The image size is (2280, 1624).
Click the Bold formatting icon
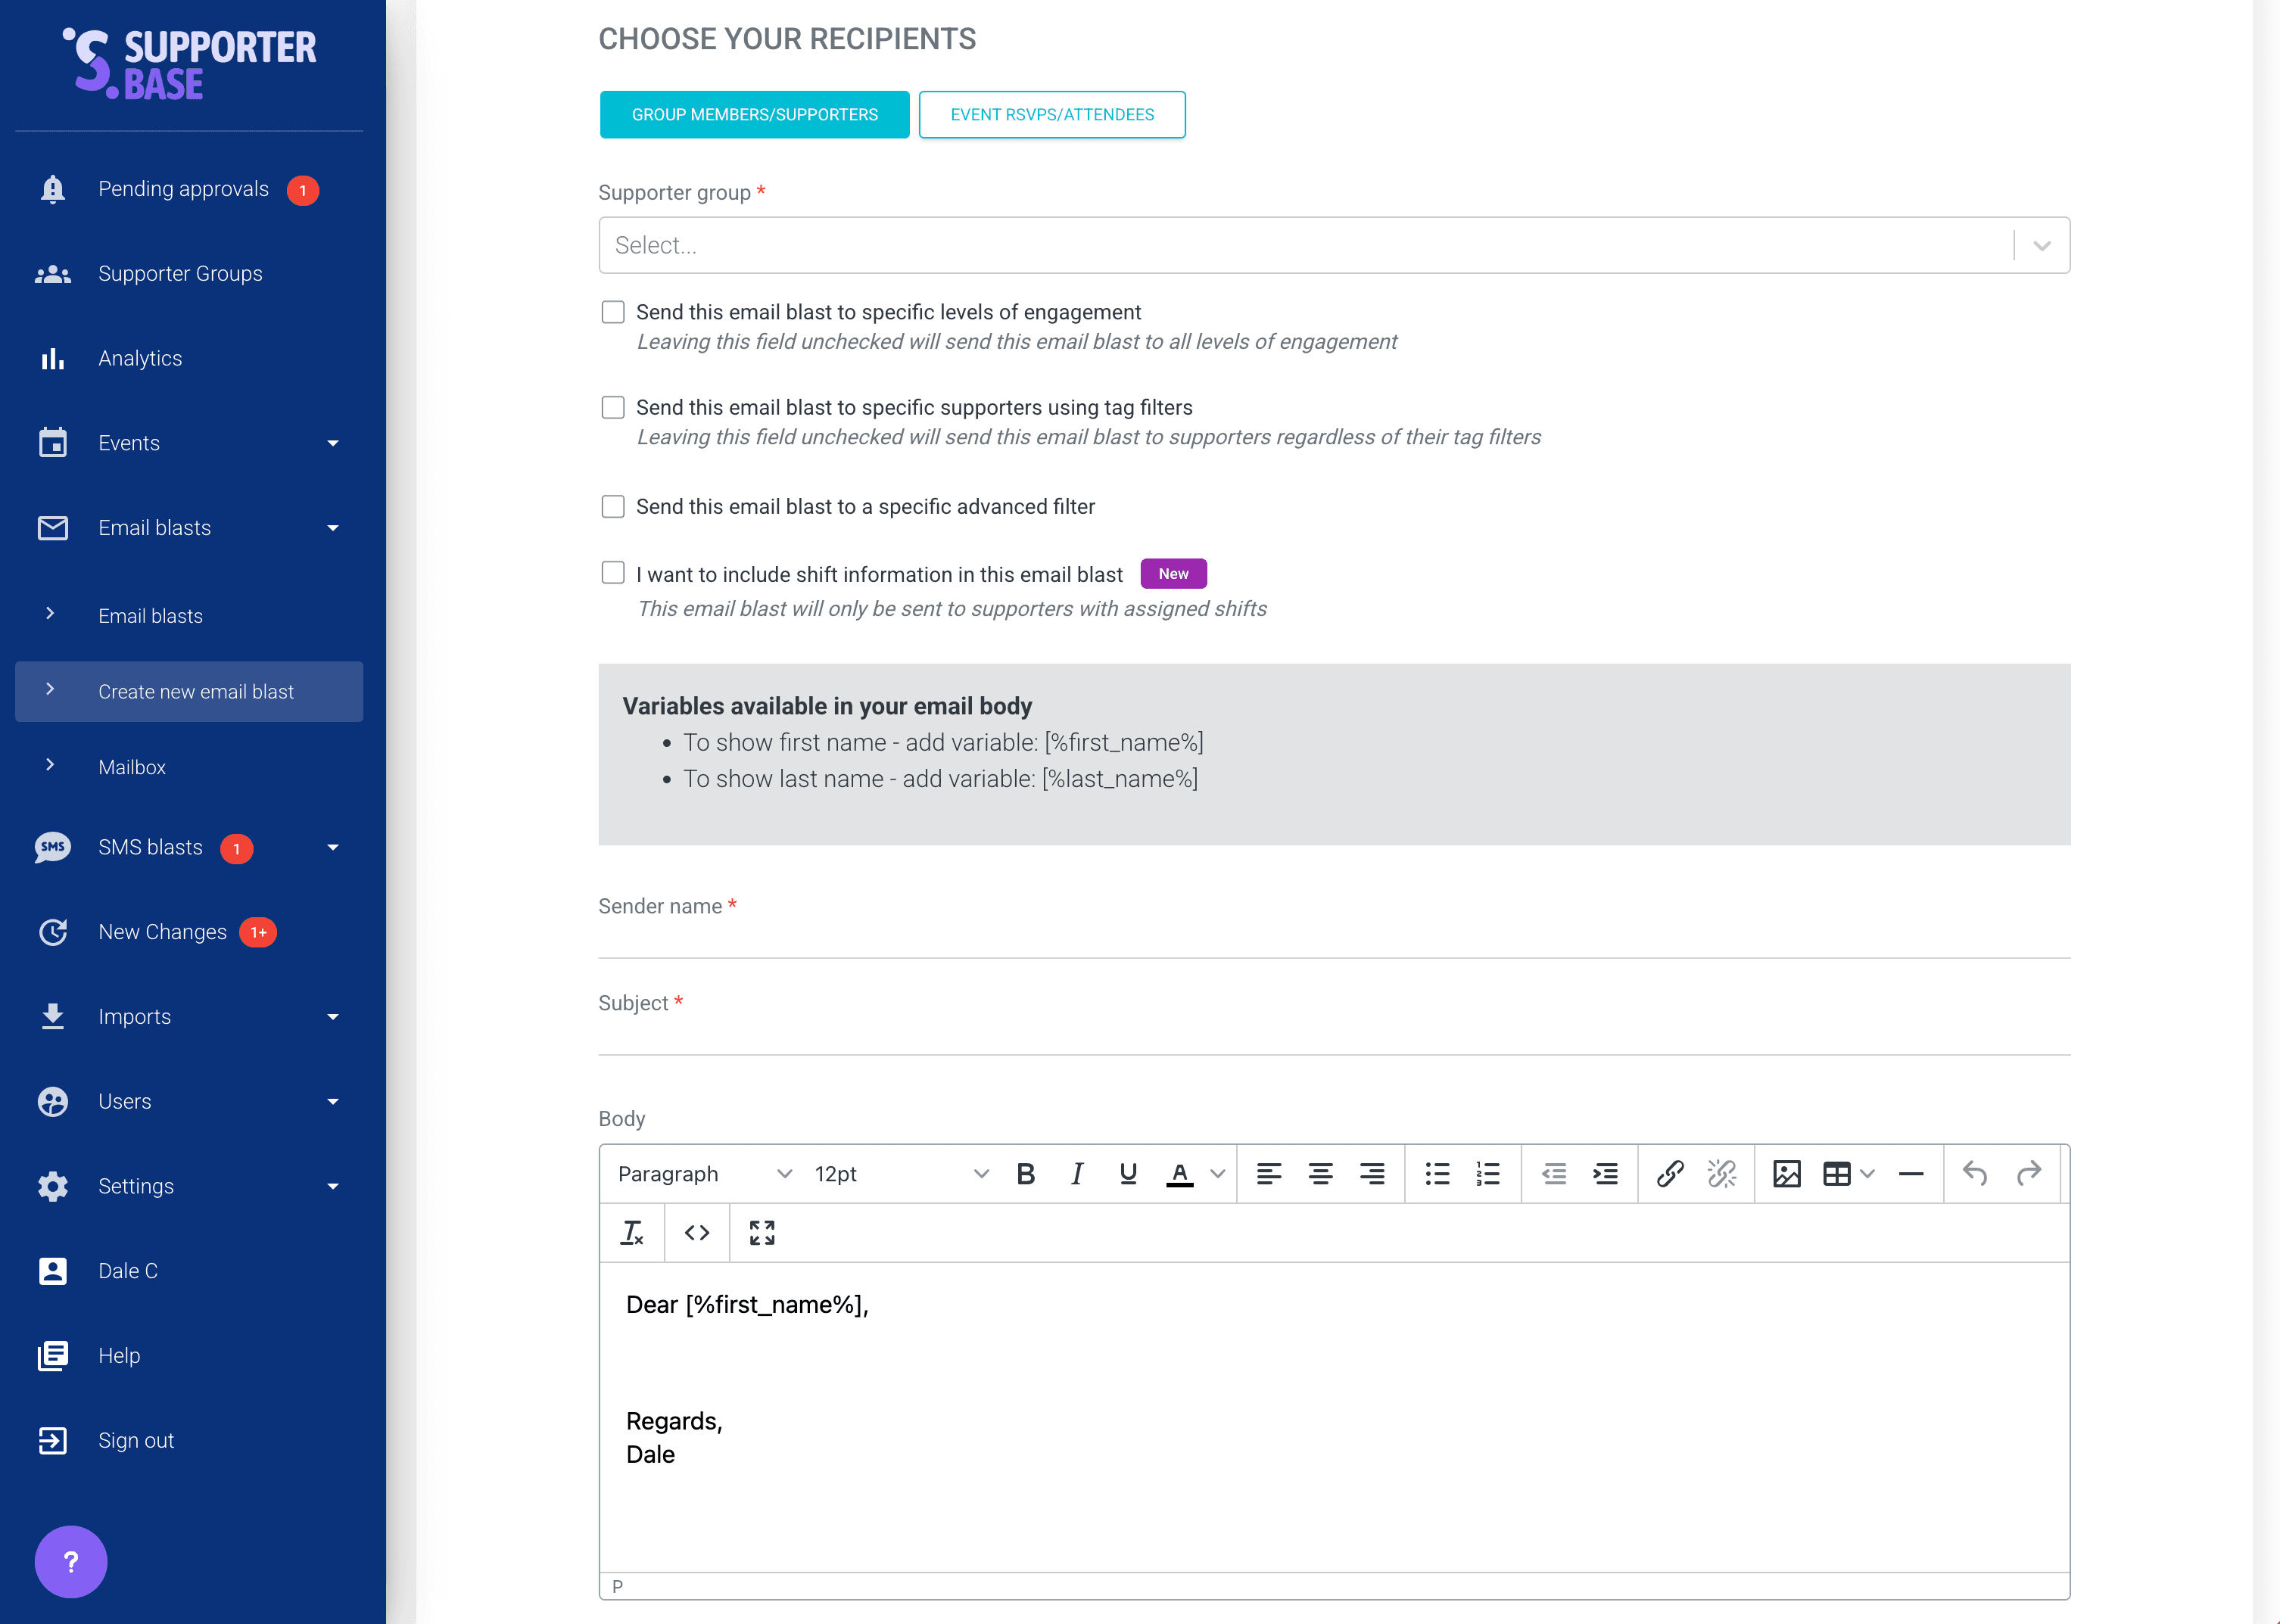coord(1025,1174)
